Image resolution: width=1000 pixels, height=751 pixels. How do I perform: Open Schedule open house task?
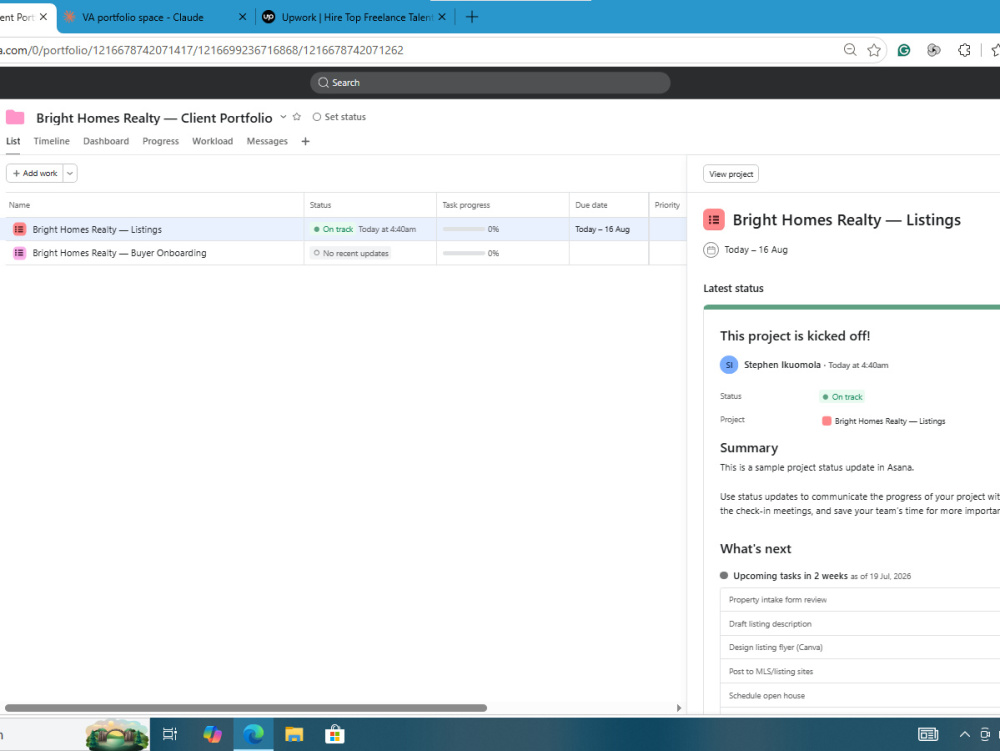[767, 696]
